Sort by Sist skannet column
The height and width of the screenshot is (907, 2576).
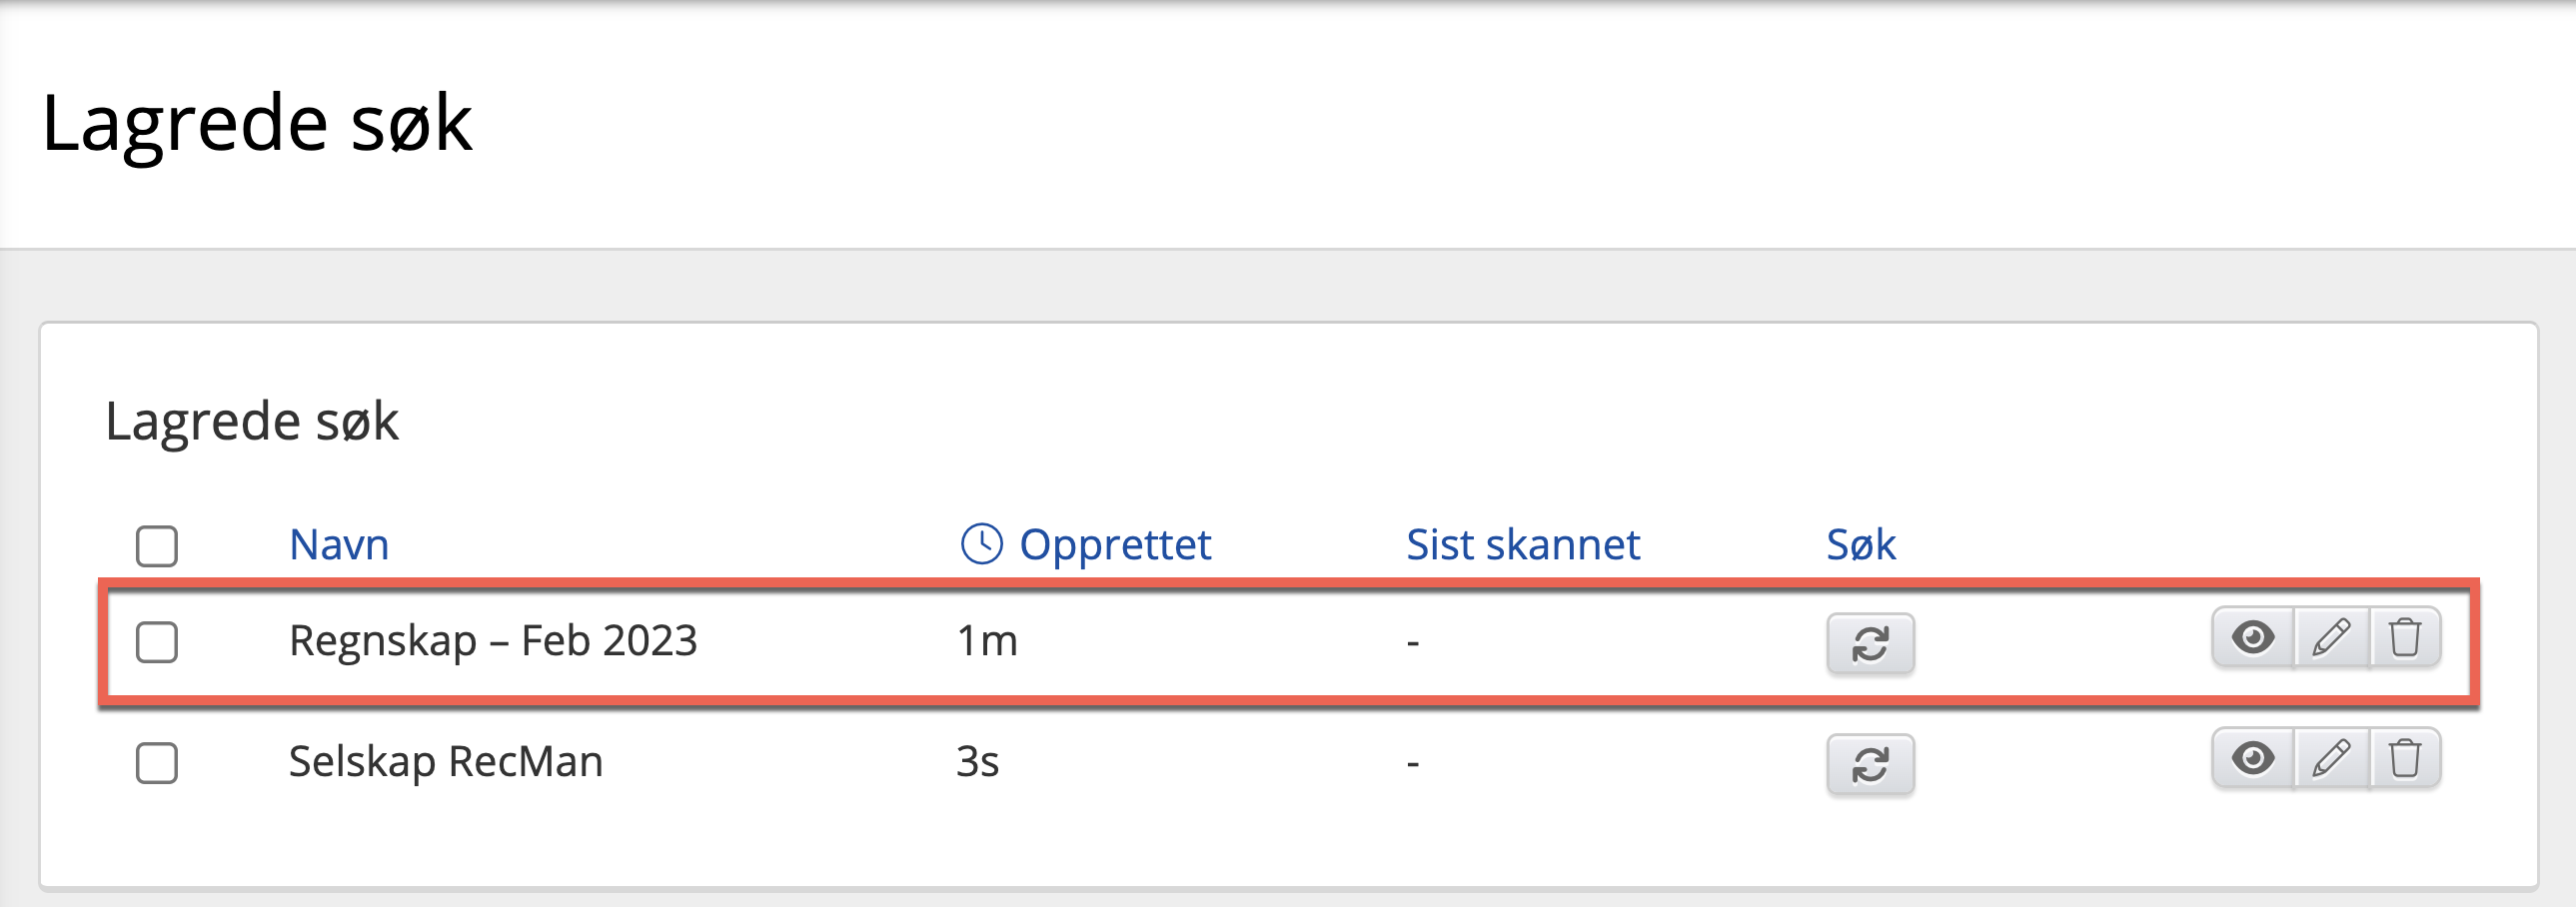tap(1522, 545)
